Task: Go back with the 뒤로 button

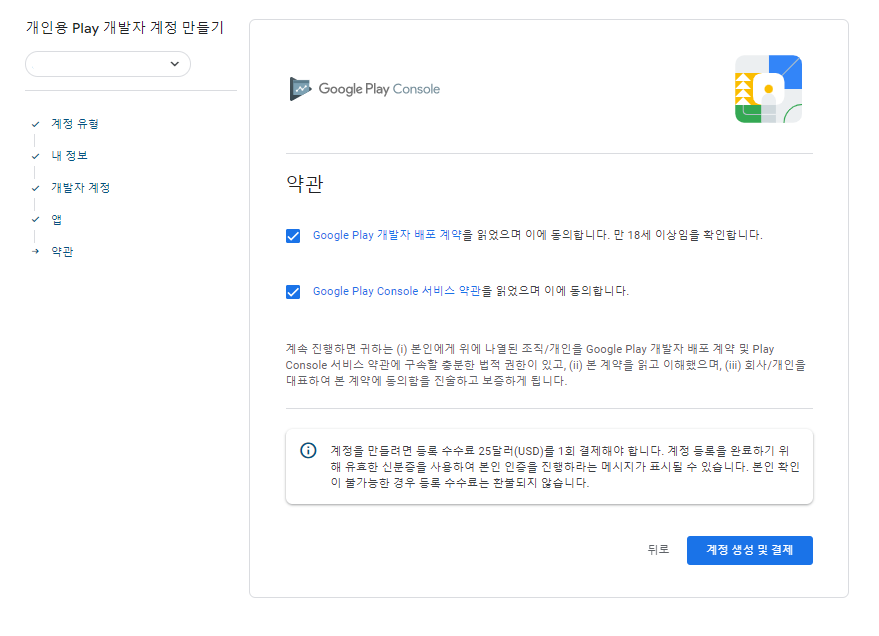Action: coord(658,550)
